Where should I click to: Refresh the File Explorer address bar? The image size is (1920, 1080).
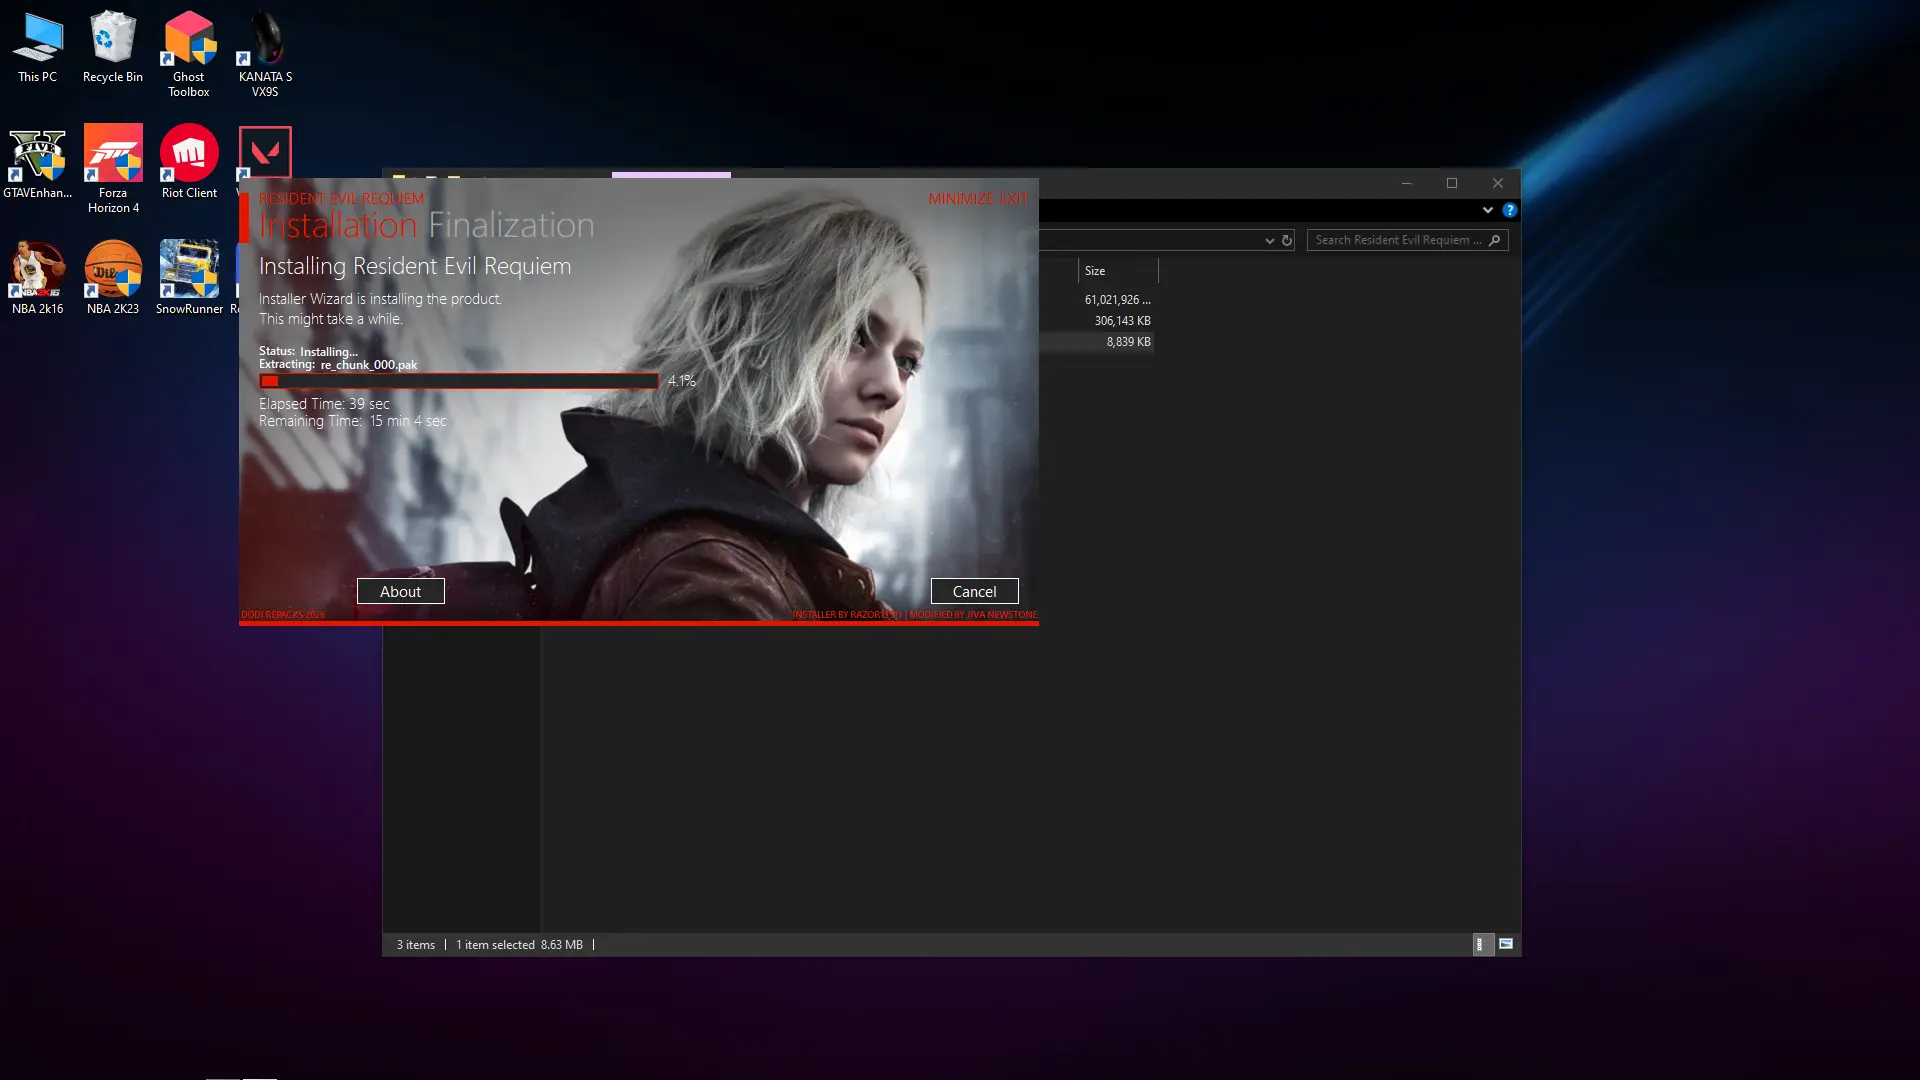click(x=1287, y=240)
